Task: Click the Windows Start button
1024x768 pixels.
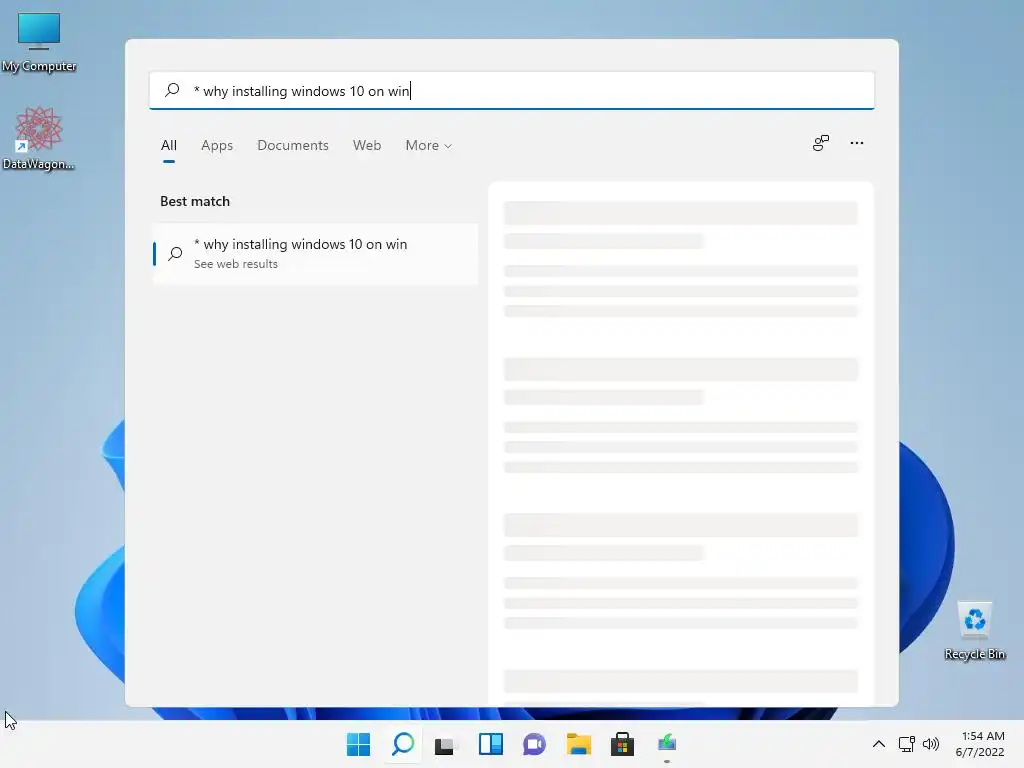Action: (358, 744)
